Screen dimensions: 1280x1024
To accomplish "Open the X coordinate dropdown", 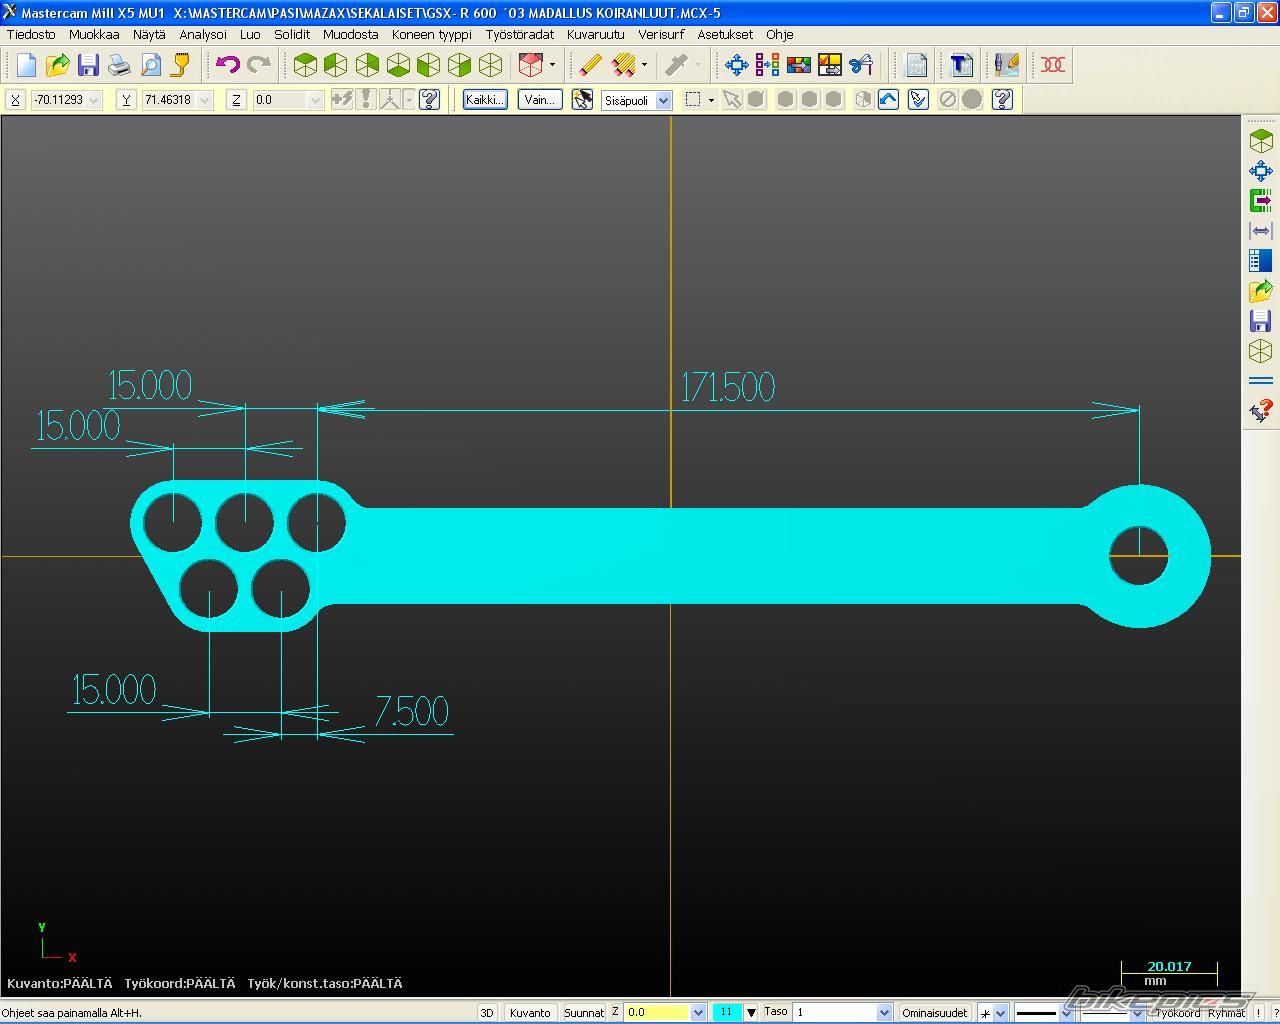I will click(x=94, y=100).
